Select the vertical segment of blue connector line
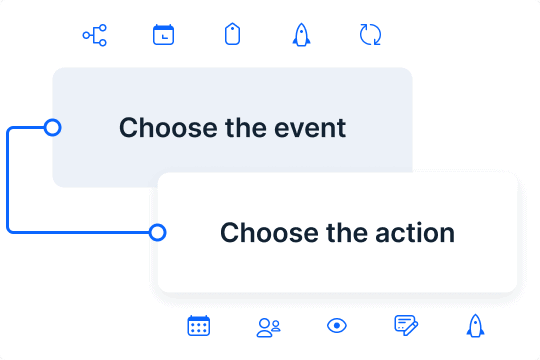 click(x=8, y=180)
